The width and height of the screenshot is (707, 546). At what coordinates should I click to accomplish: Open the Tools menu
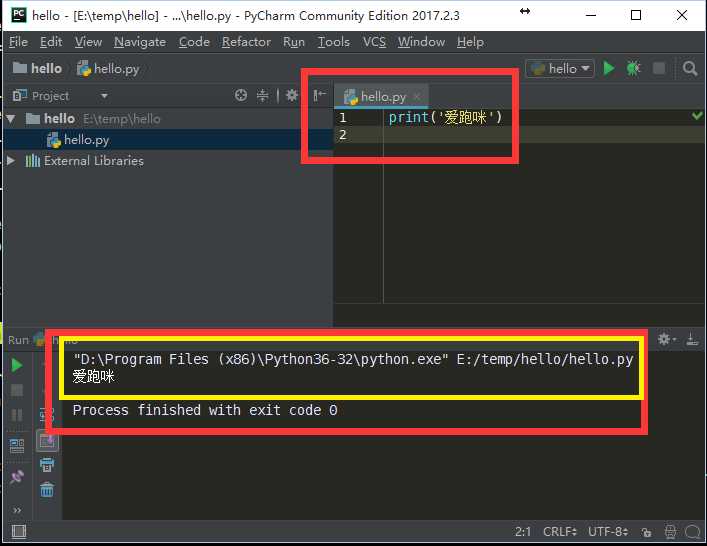334,42
